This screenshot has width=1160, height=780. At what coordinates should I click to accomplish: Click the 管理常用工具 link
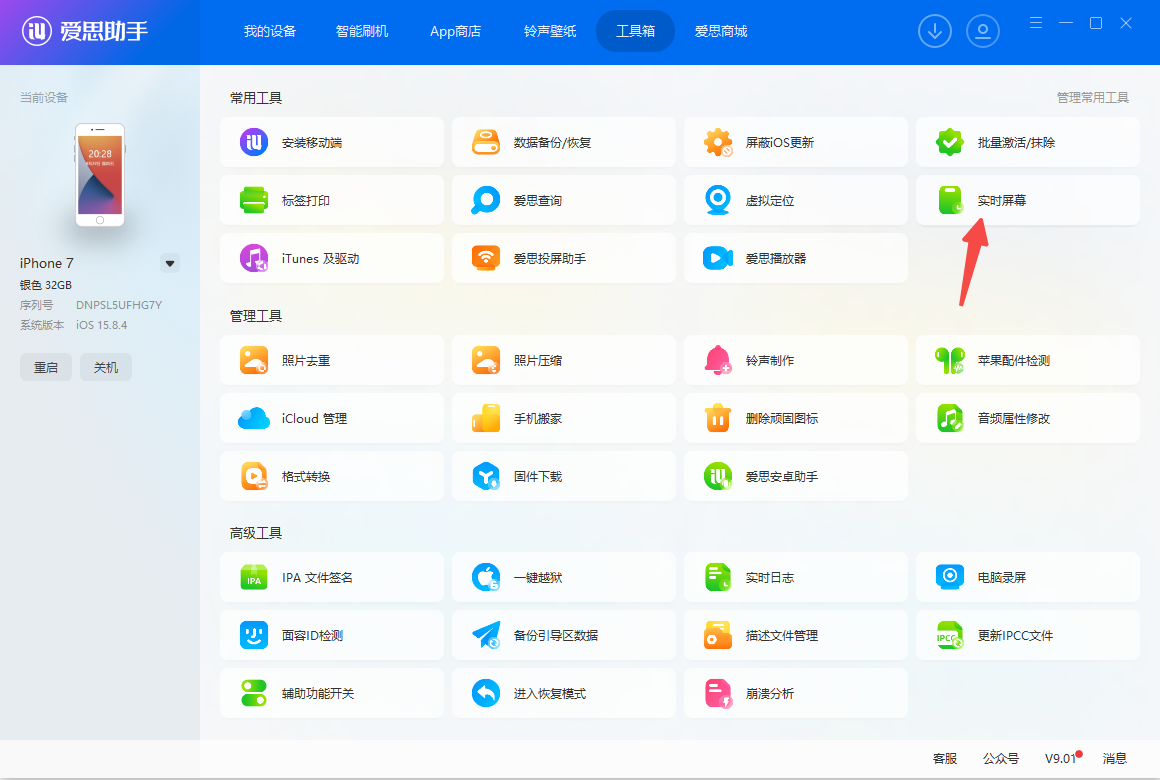(x=1092, y=98)
